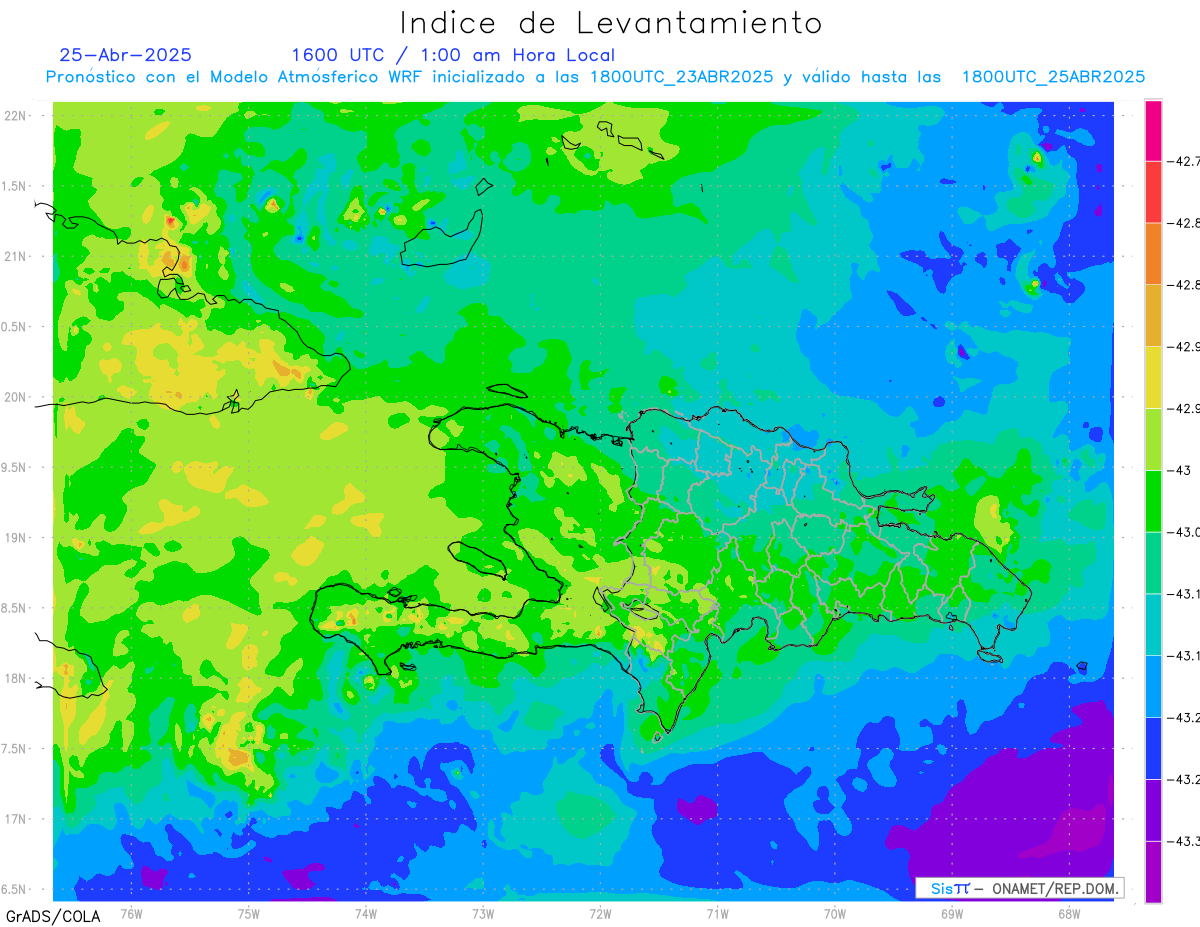
Task: Click the 'Pronóstico con el Modelo Atmosferico WRF' line
Action: [x=595, y=77]
